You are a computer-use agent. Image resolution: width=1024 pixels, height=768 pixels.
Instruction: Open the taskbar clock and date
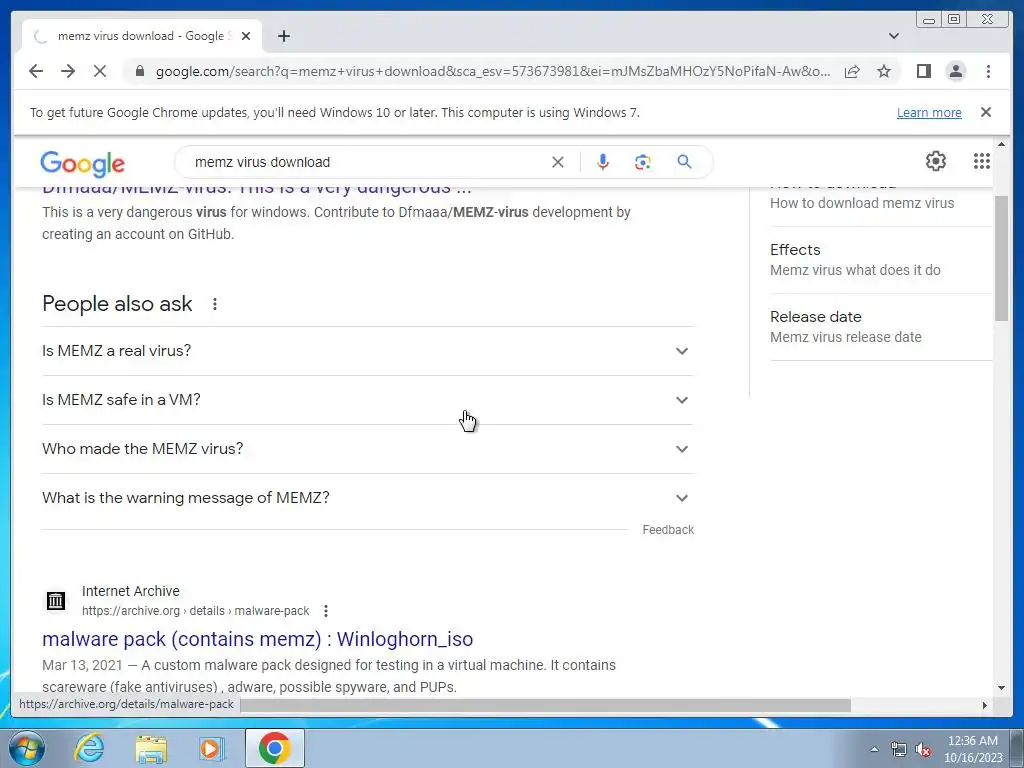(x=972, y=749)
